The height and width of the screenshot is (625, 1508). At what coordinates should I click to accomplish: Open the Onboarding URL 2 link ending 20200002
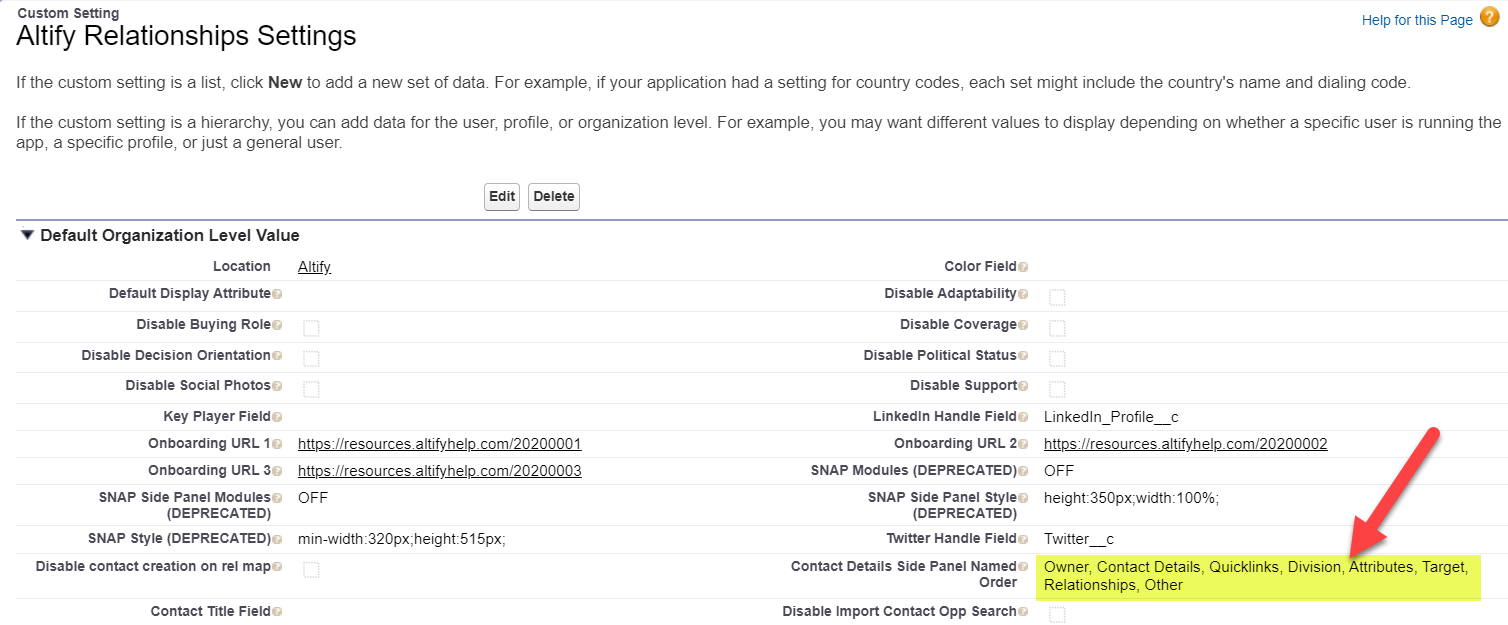click(x=1186, y=444)
